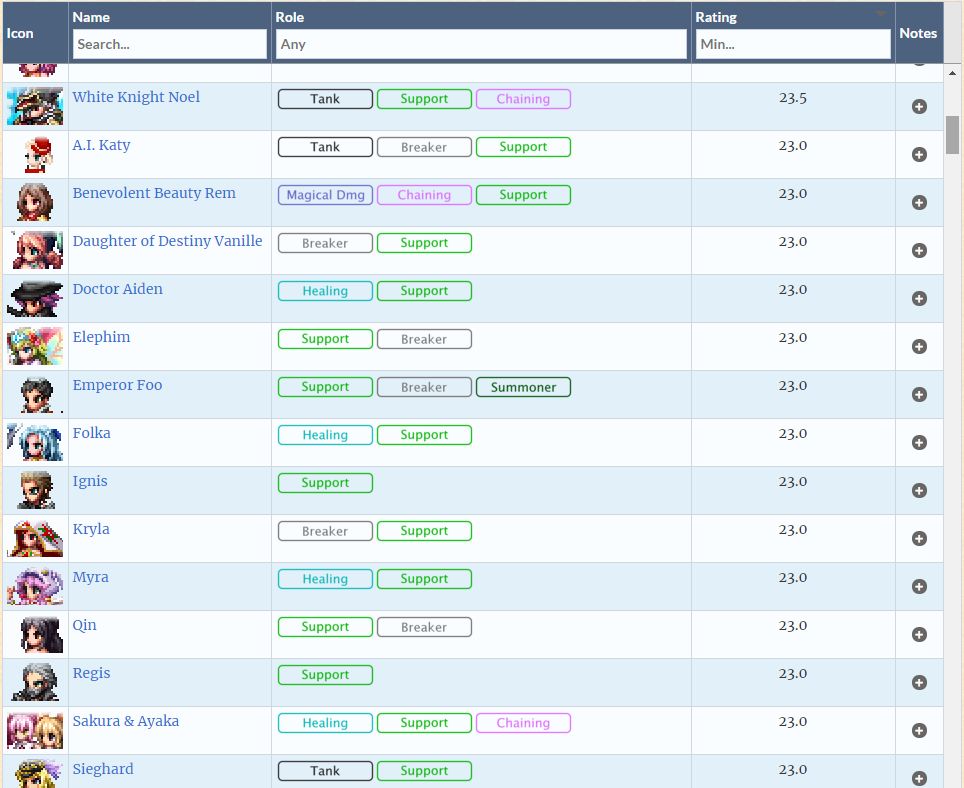Sort by the Rating column header
The height and width of the screenshot is (788, 964).
716,17
